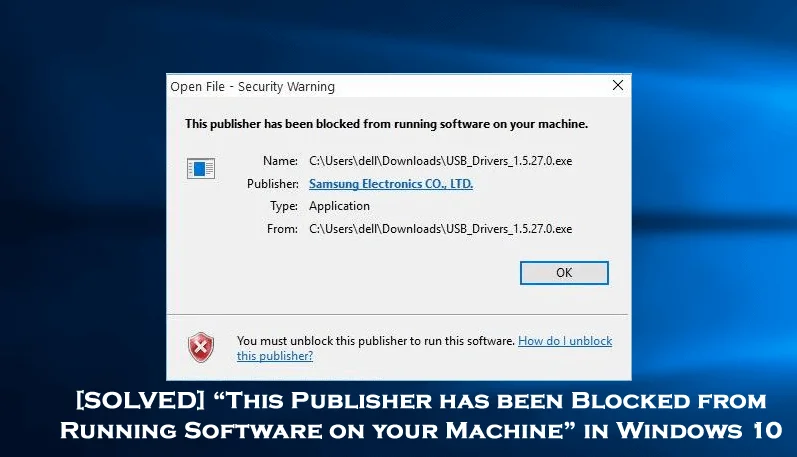Click the "Open File - Security Warning" title
Viewport: 797px width, 457px height.
[253, 86]
